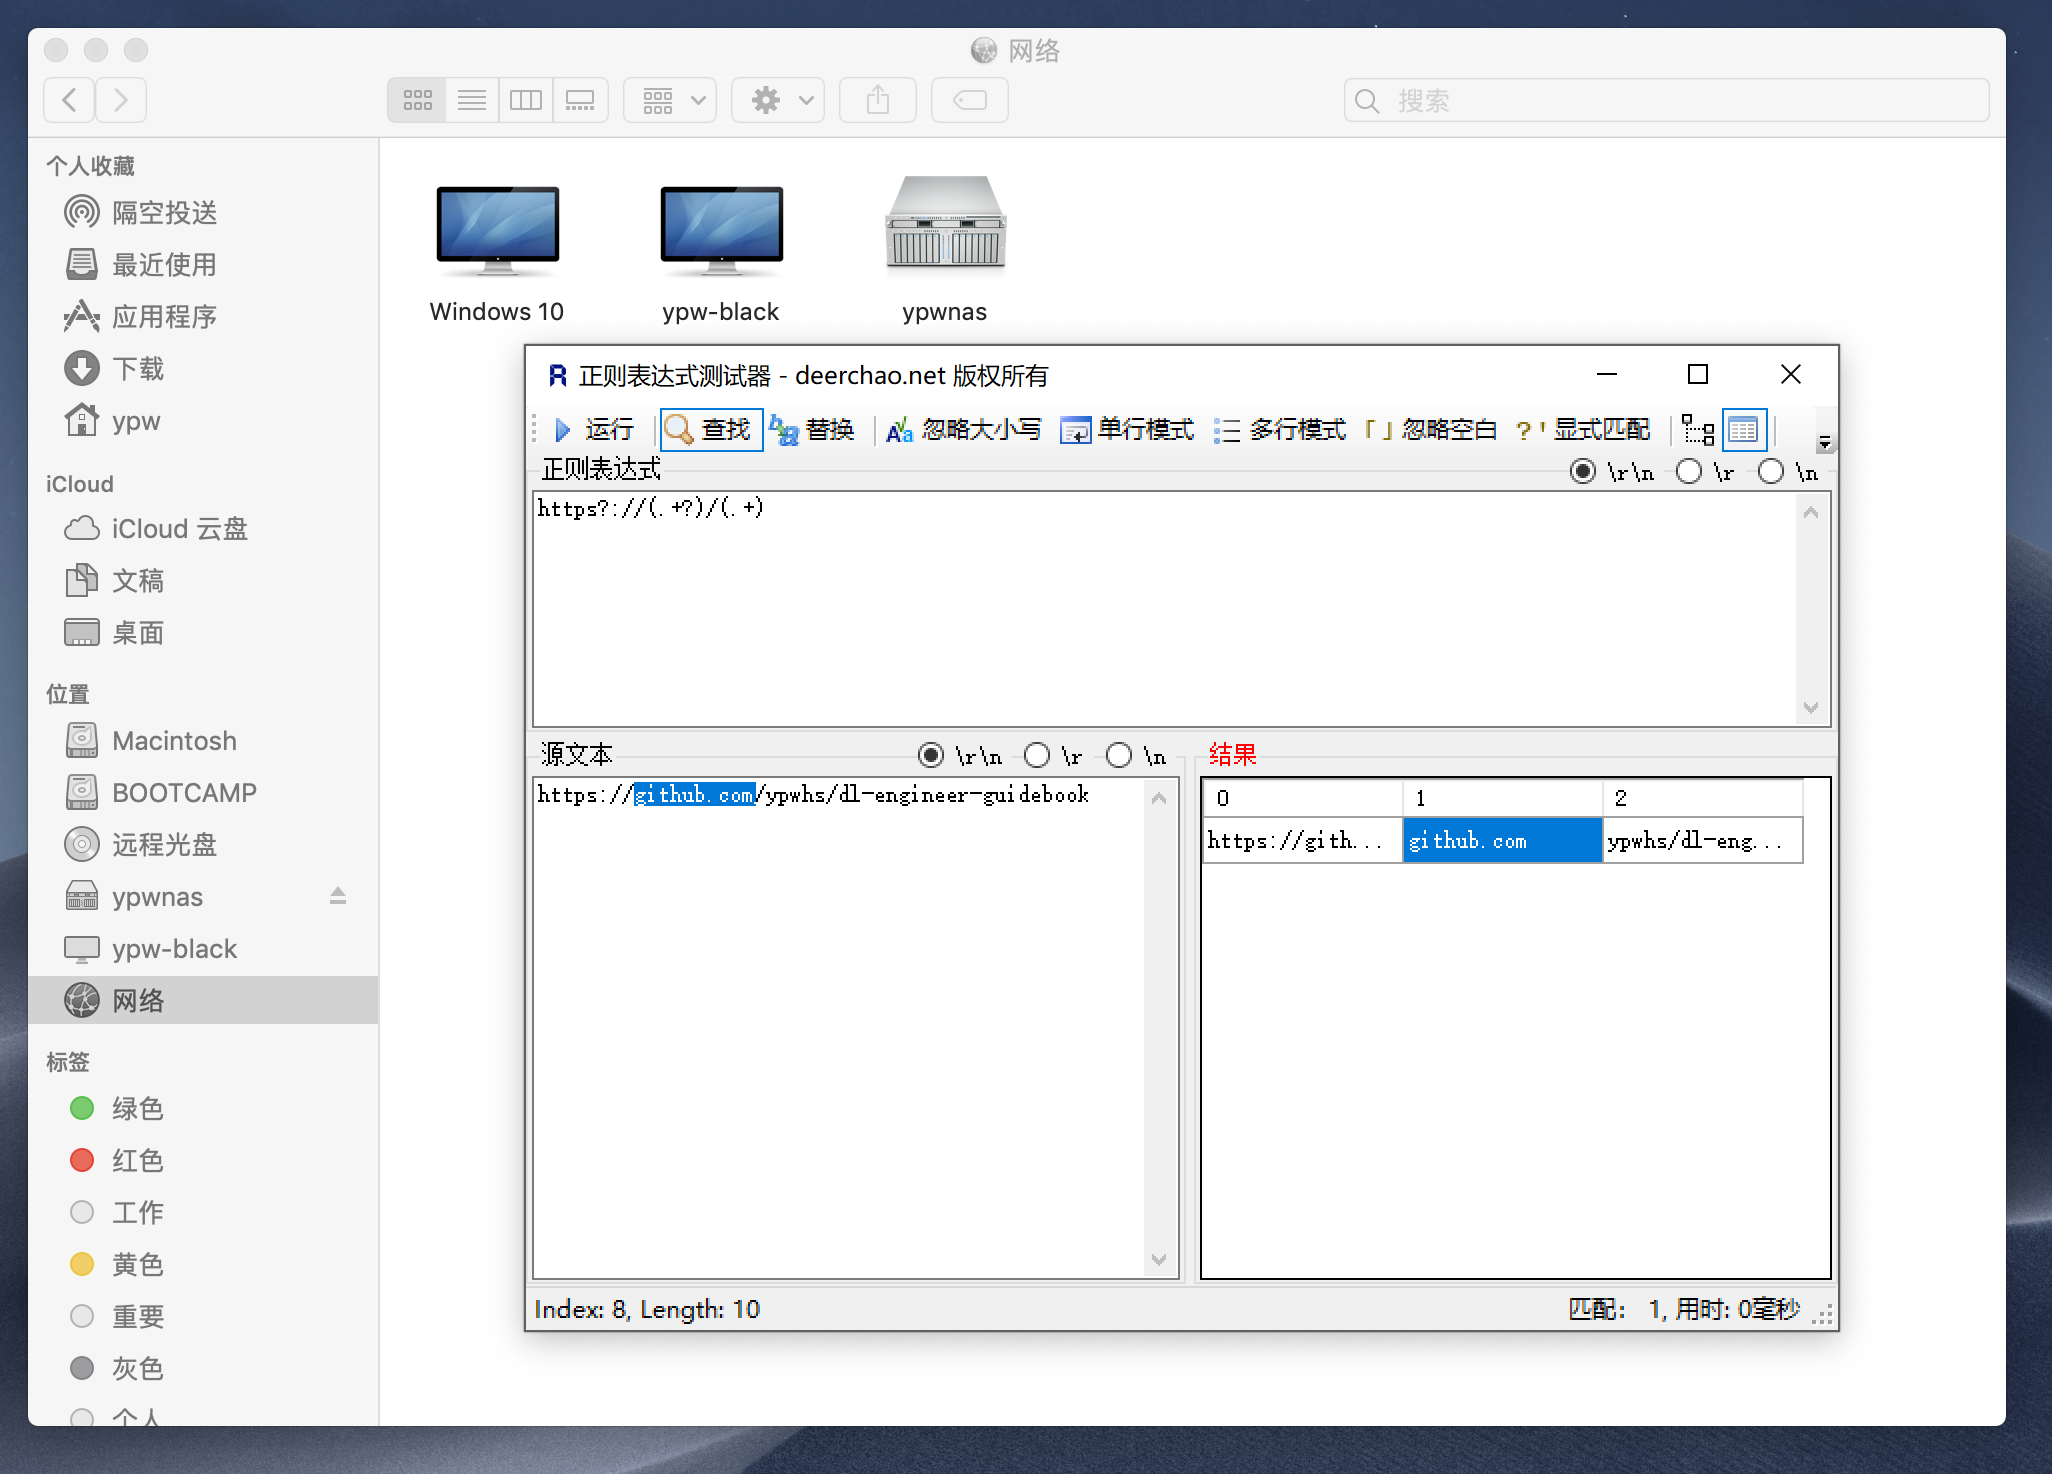
Task: Click Finder share button
Action: click(x=878, y=100)
